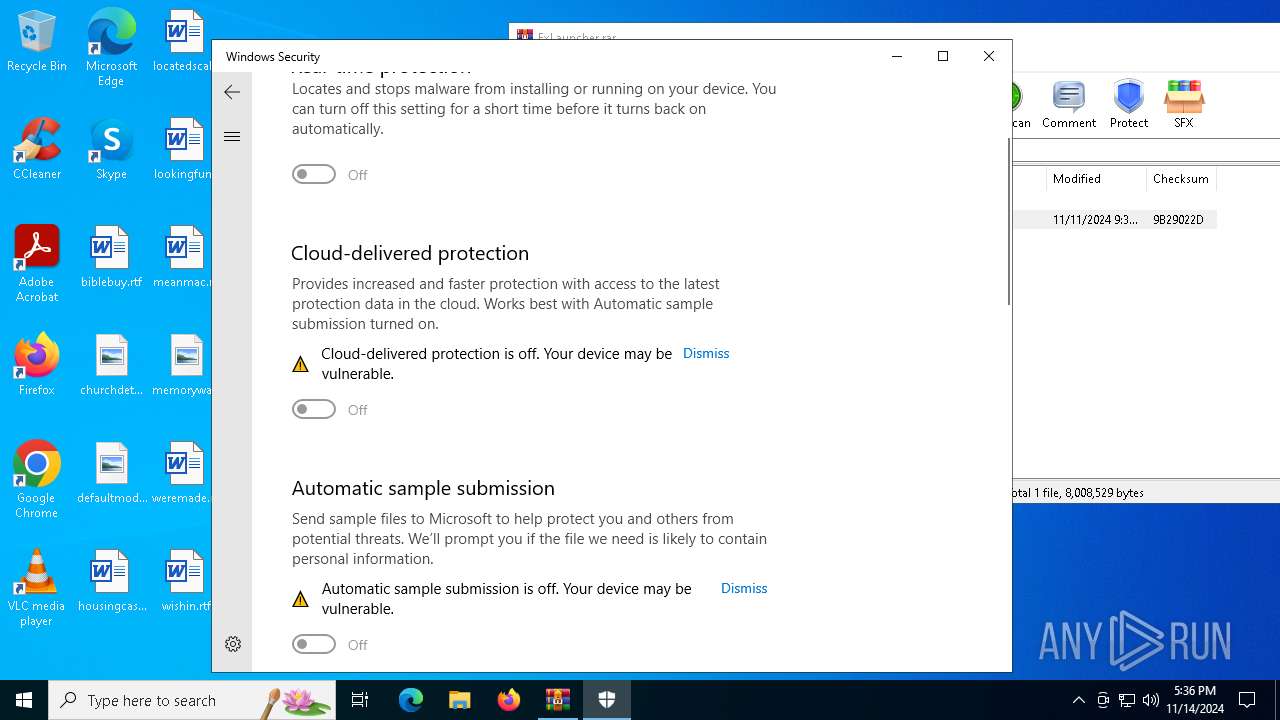Dismiss the Cloud-delivered protection warning
The image size is (1280, 720).
coord(706,353)
